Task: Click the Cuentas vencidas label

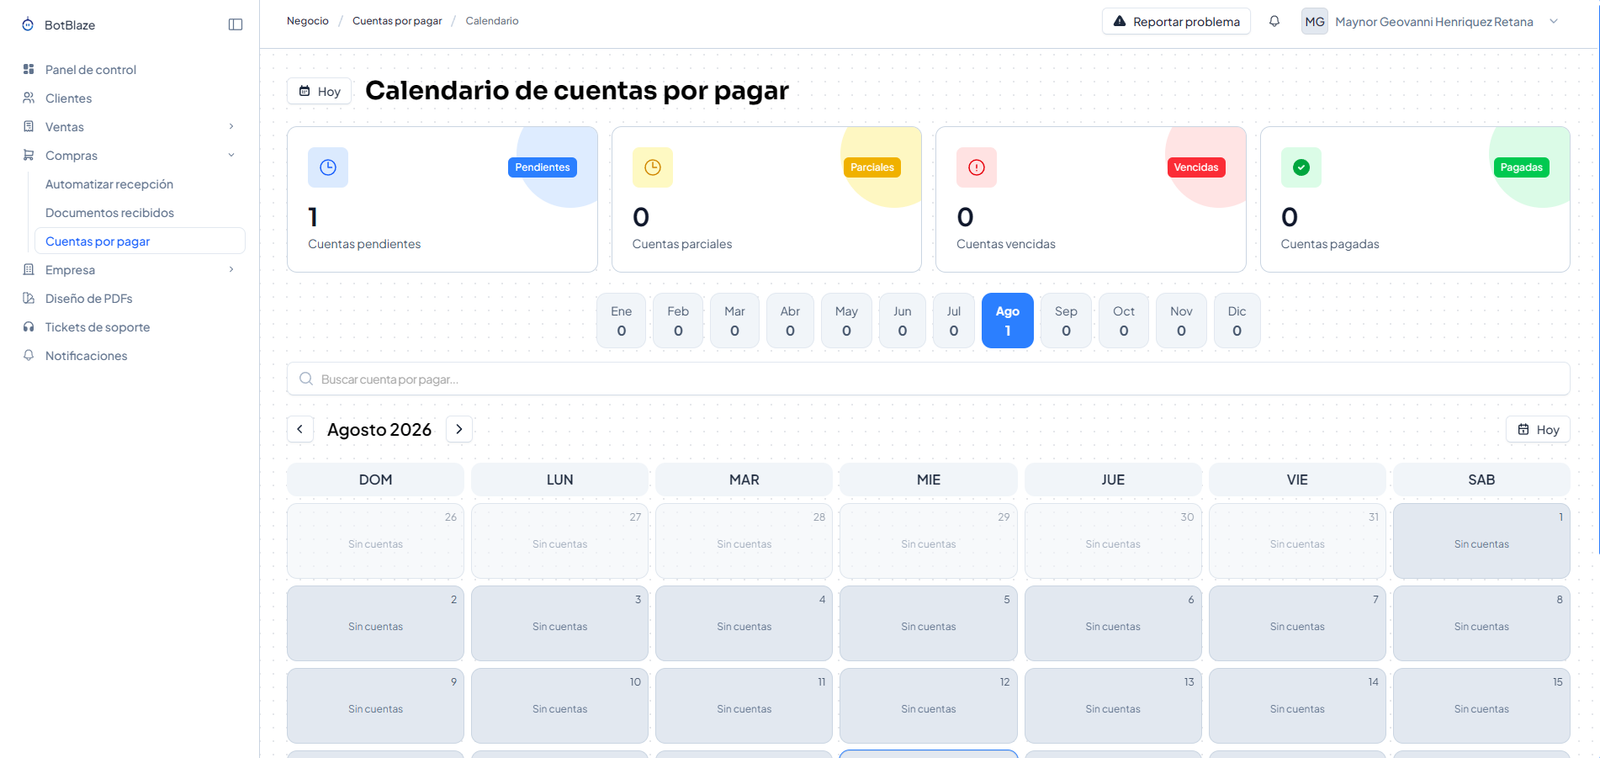Action: coord(1005,244)
